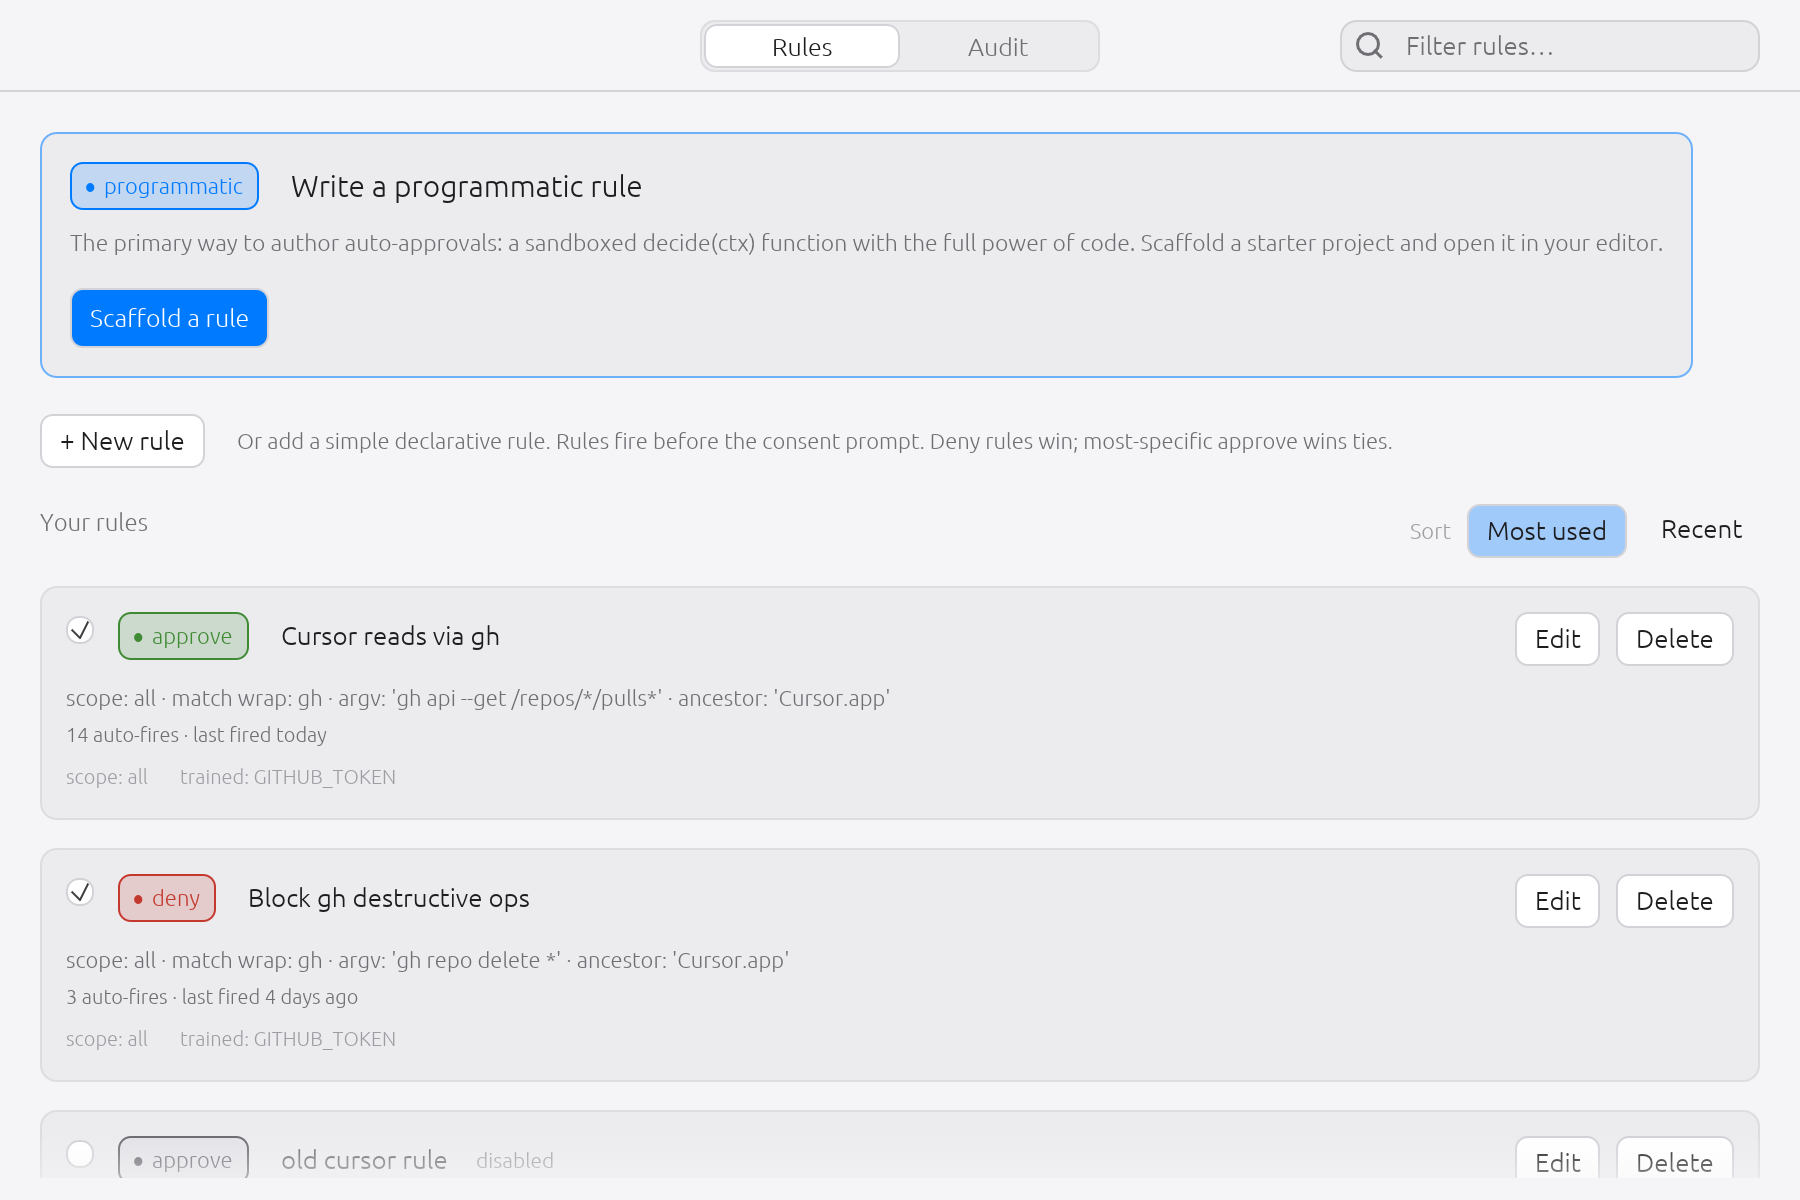Click the programmatic badge
Image resolution: width=1800 pixels, height=1200 pixels.
tap(165, 186)
